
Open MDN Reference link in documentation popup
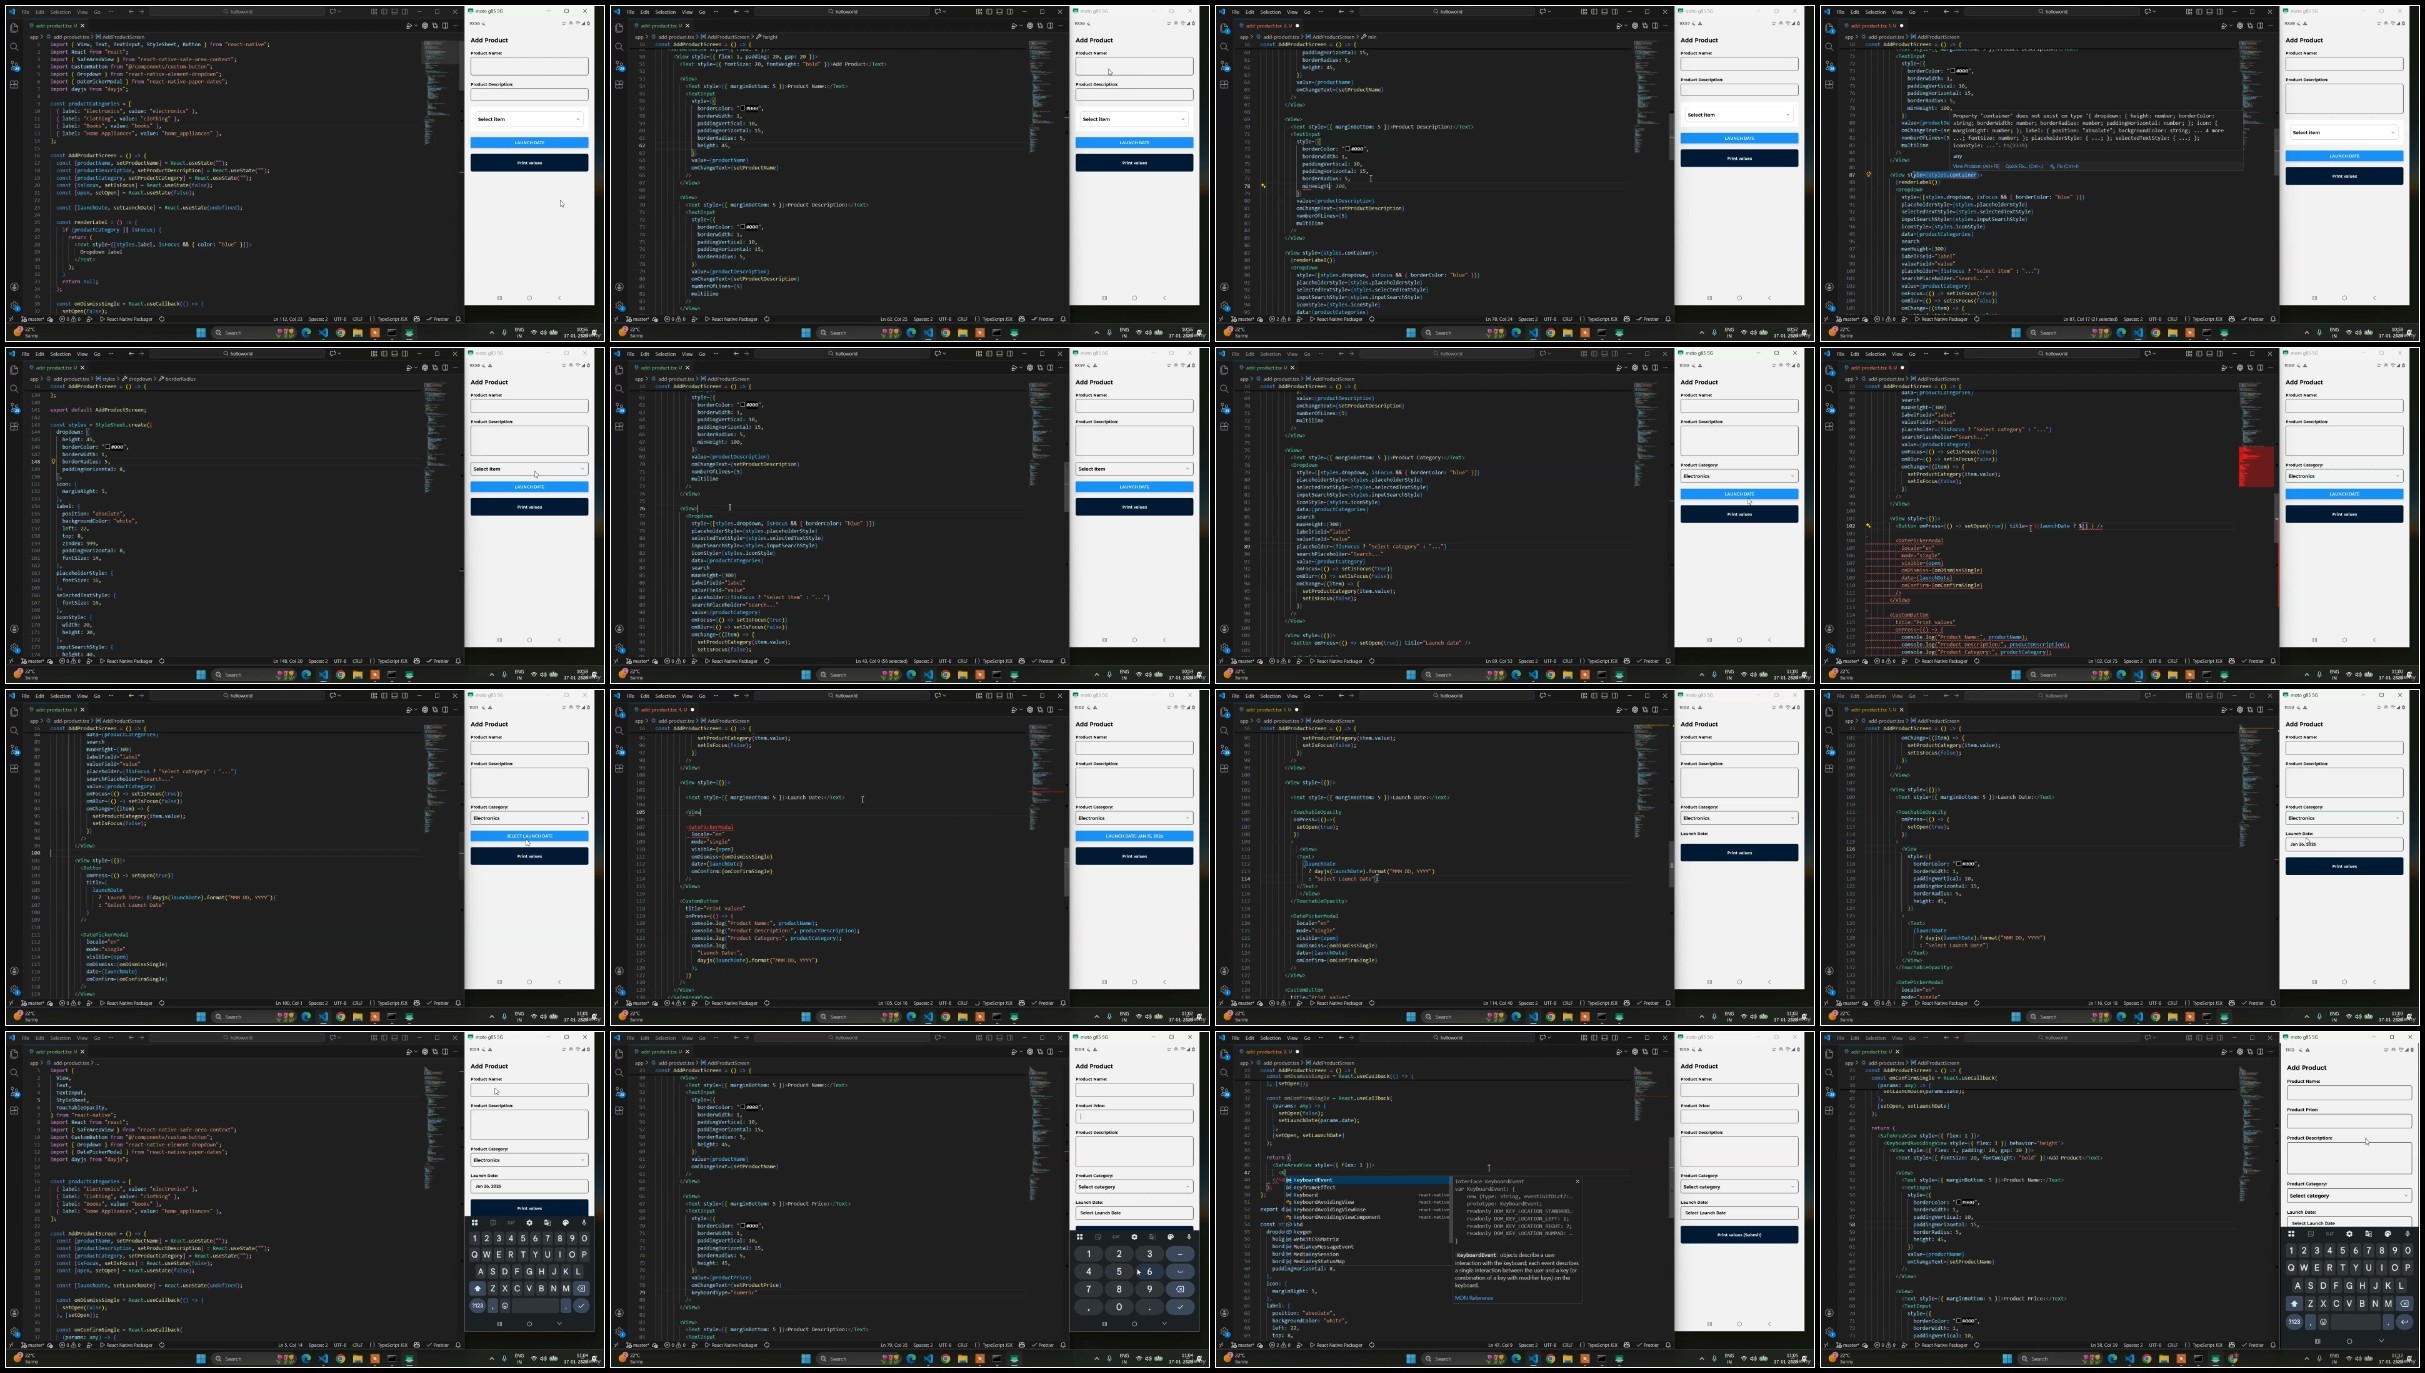(x=1474, y=1298)
